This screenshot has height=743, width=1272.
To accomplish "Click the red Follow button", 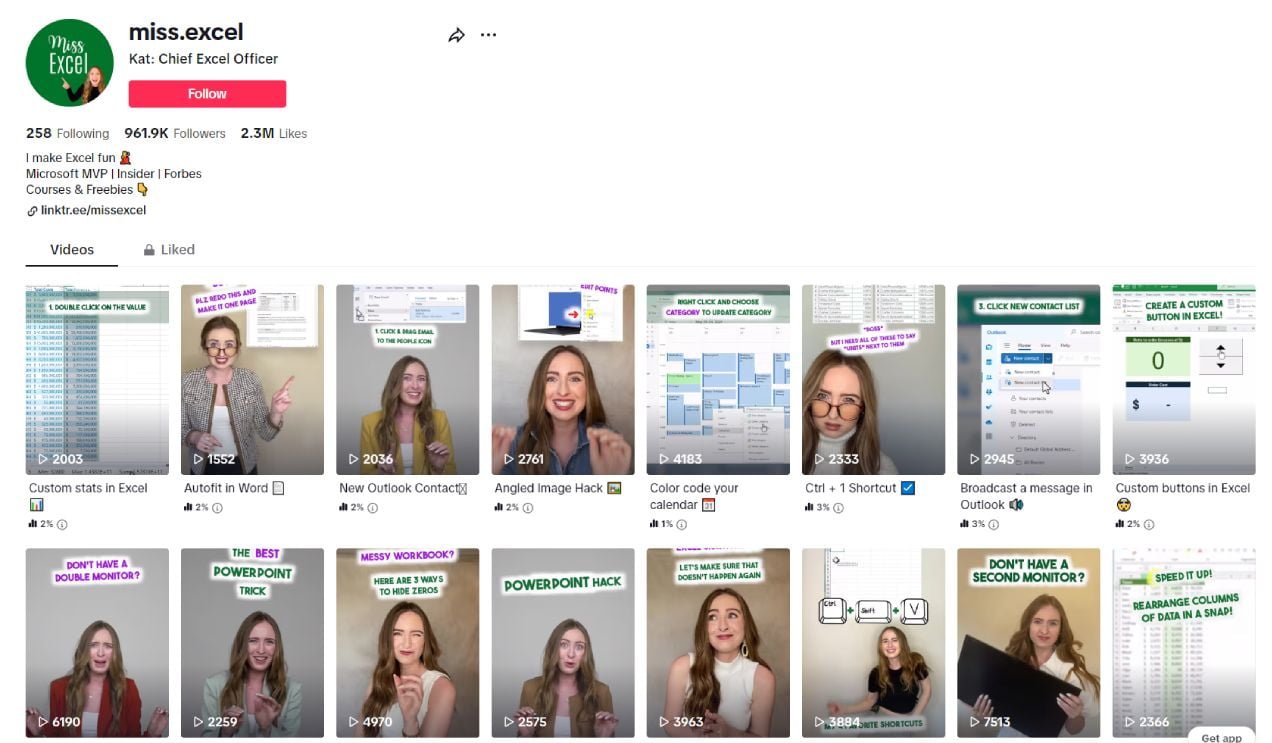I will click(x=207, y=94).
